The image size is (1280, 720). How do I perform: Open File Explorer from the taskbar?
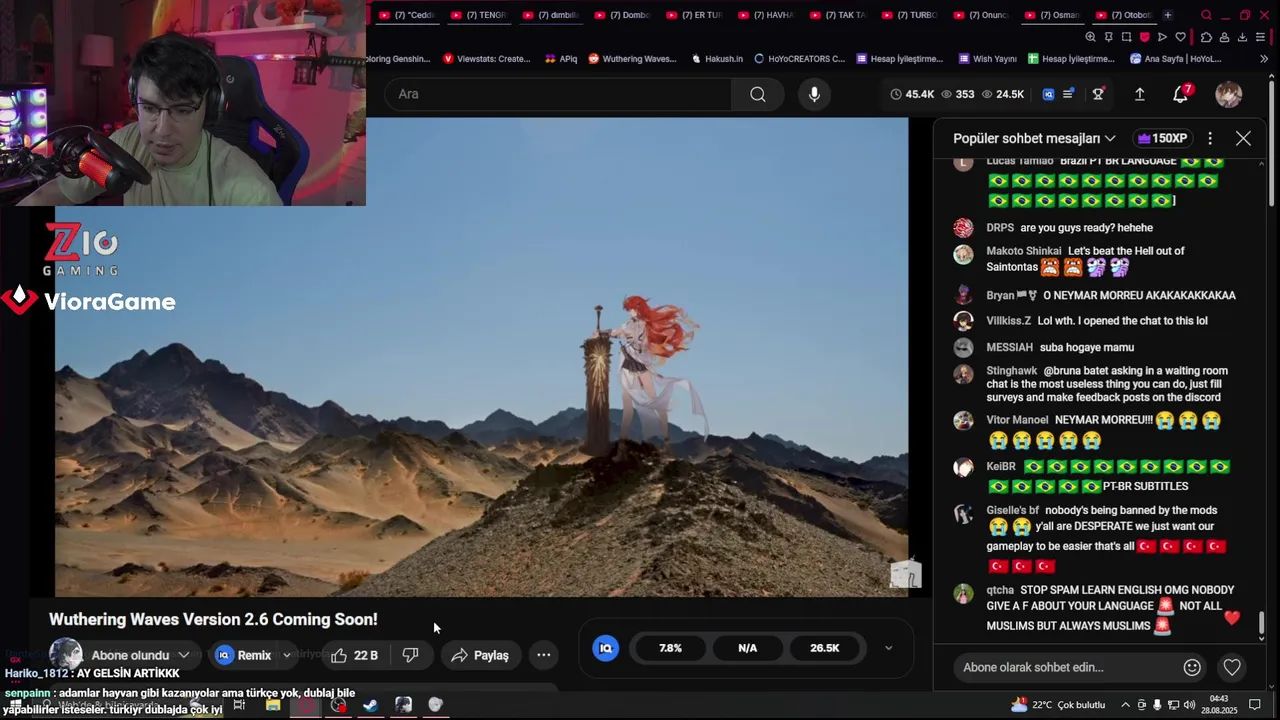coord(272,705)
